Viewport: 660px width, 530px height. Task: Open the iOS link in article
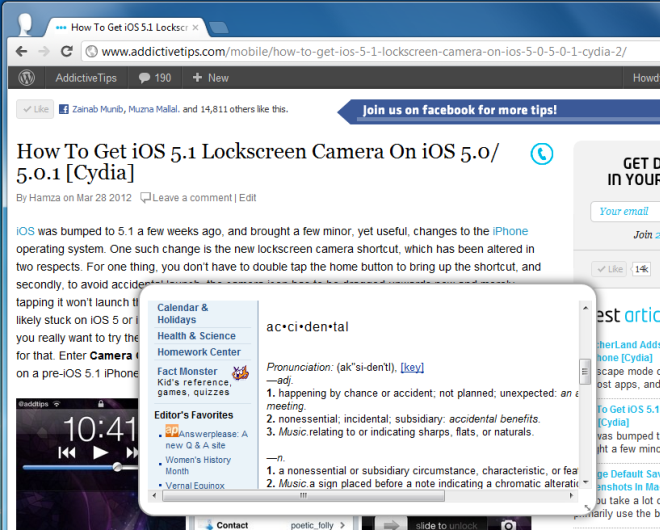point(25,231)
